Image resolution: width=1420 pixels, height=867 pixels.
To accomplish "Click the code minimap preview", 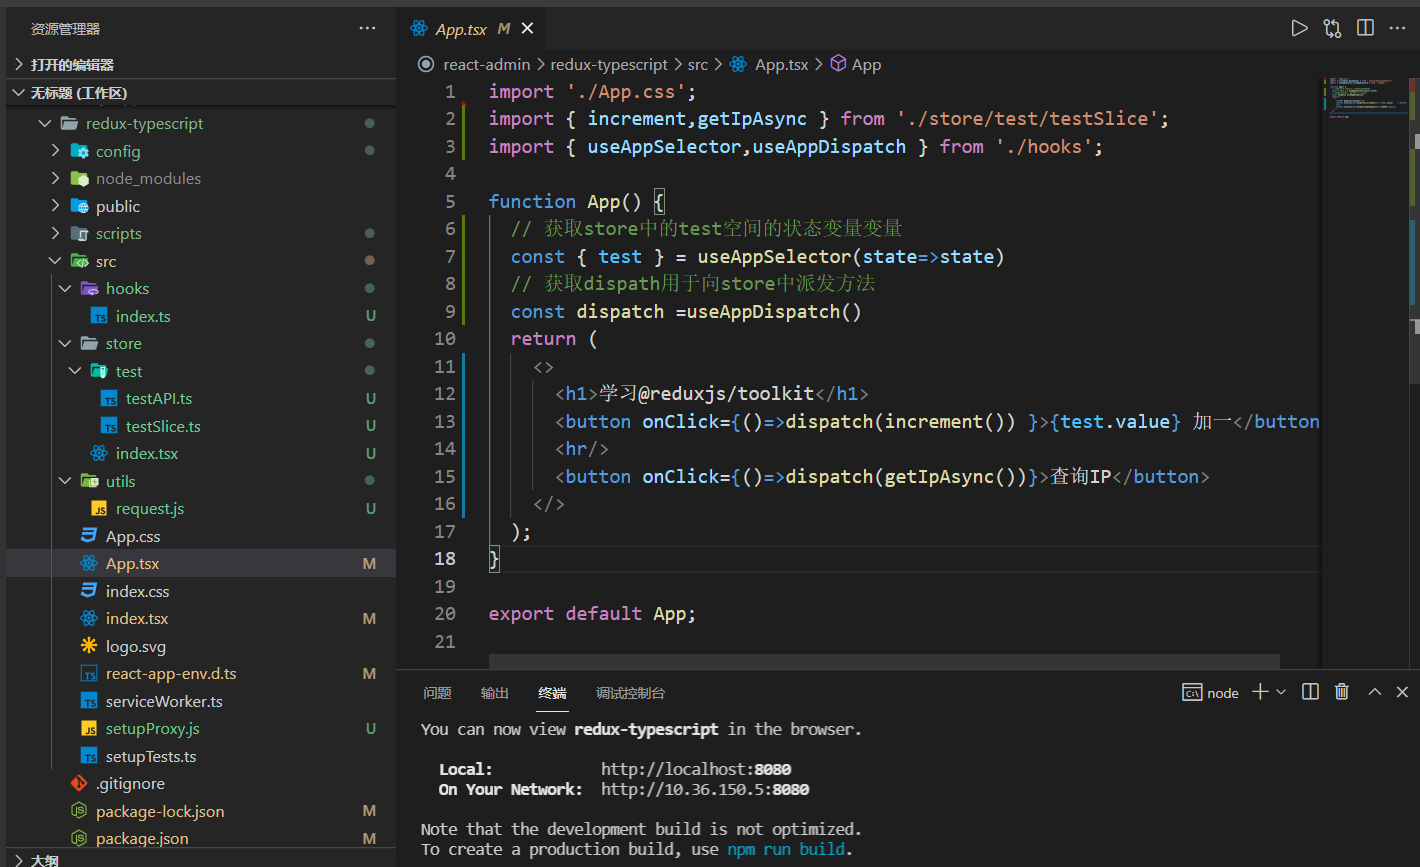I will coord(1365,98).
